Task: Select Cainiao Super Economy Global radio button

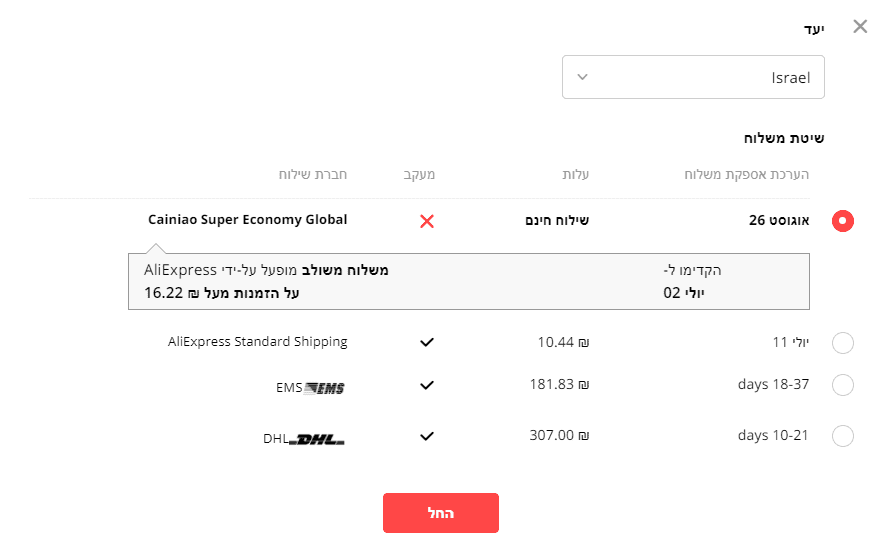Action: pyautogui.click(x=843, y=221)
